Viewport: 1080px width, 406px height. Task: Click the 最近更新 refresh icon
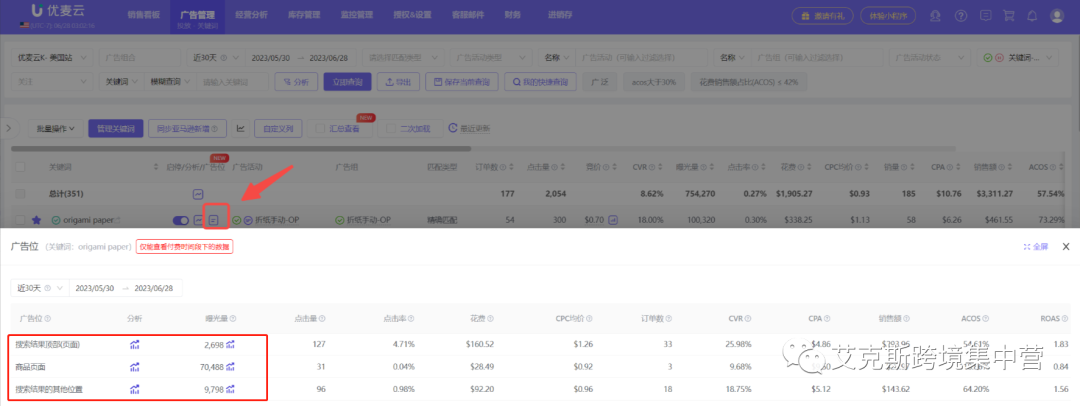pos(453,128)
